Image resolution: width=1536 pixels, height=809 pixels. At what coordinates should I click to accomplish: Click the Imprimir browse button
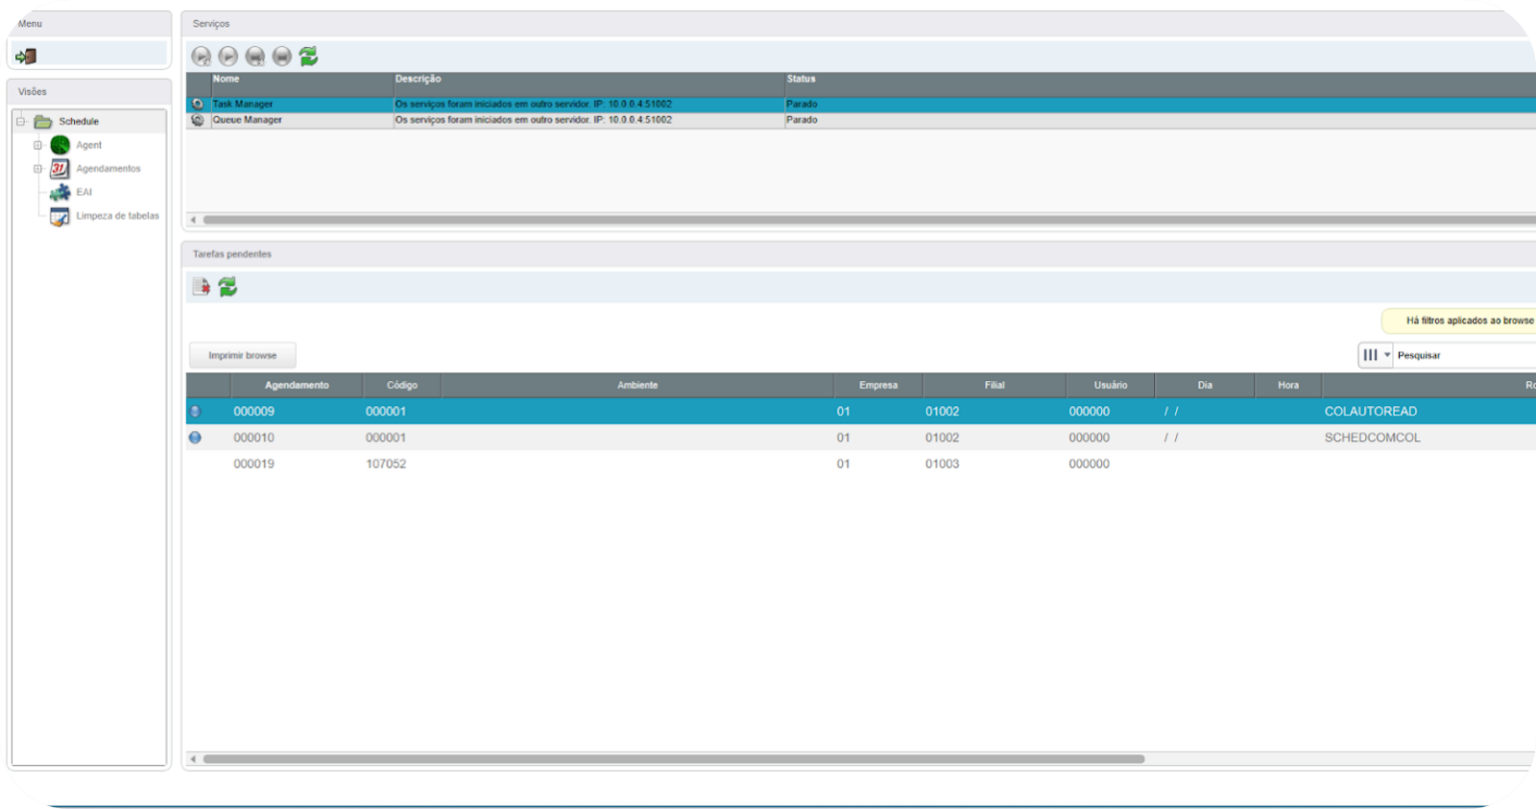click(242, 355)
